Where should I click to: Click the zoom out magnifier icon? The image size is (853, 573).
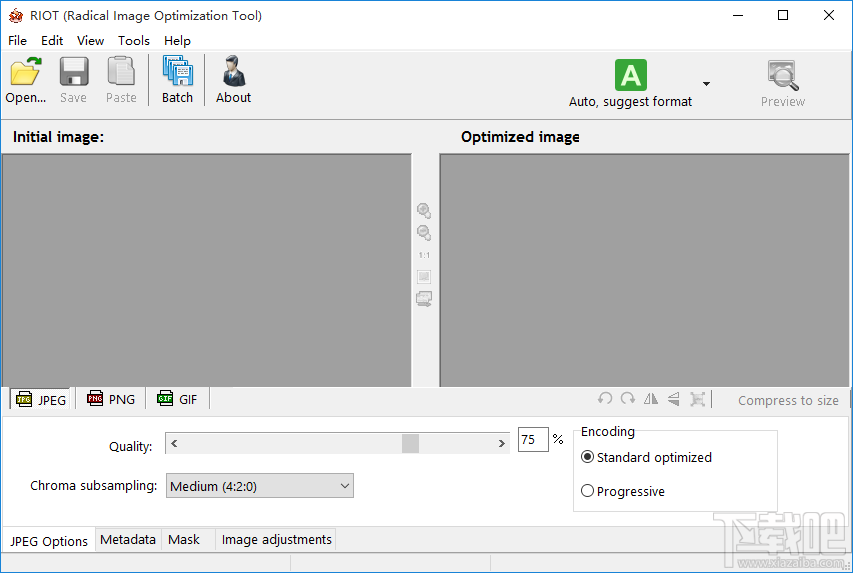424,233
